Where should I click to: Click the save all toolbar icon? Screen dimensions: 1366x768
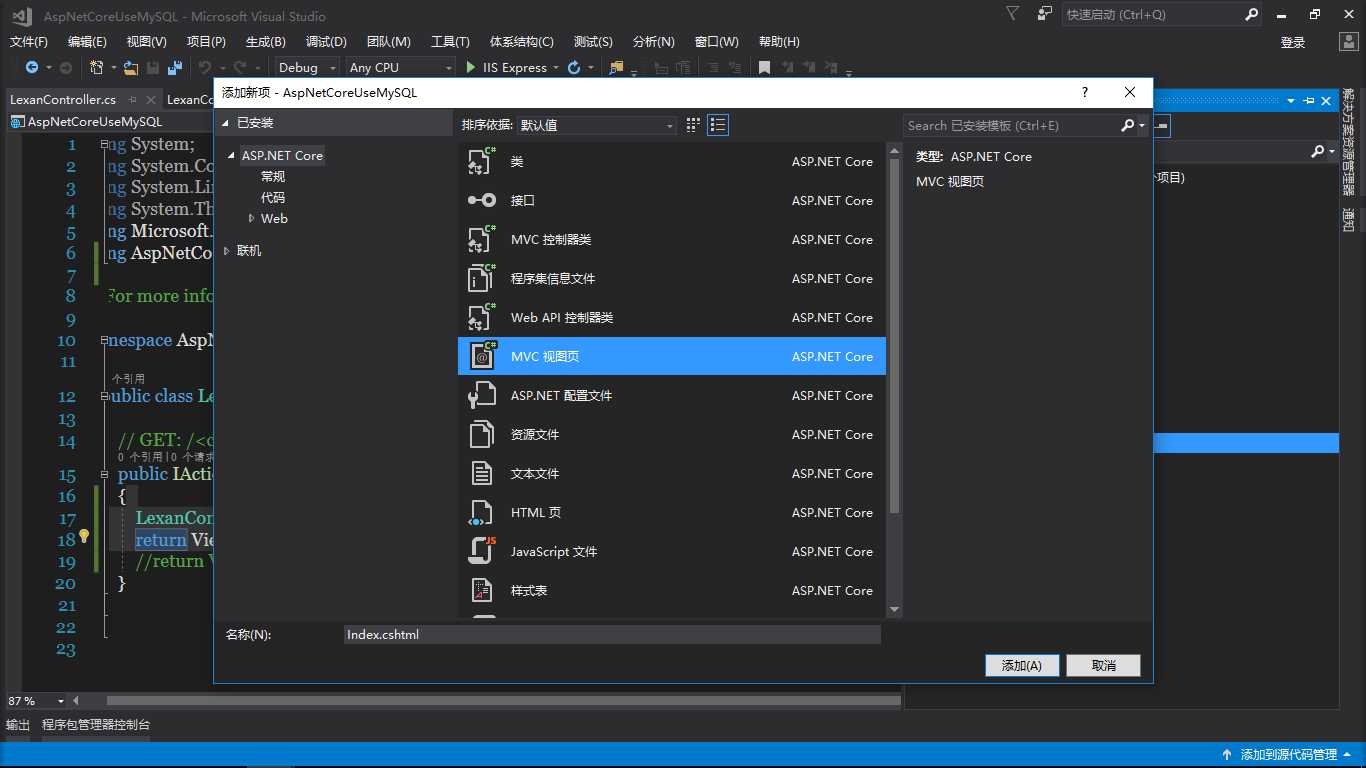tap(175, 67)
